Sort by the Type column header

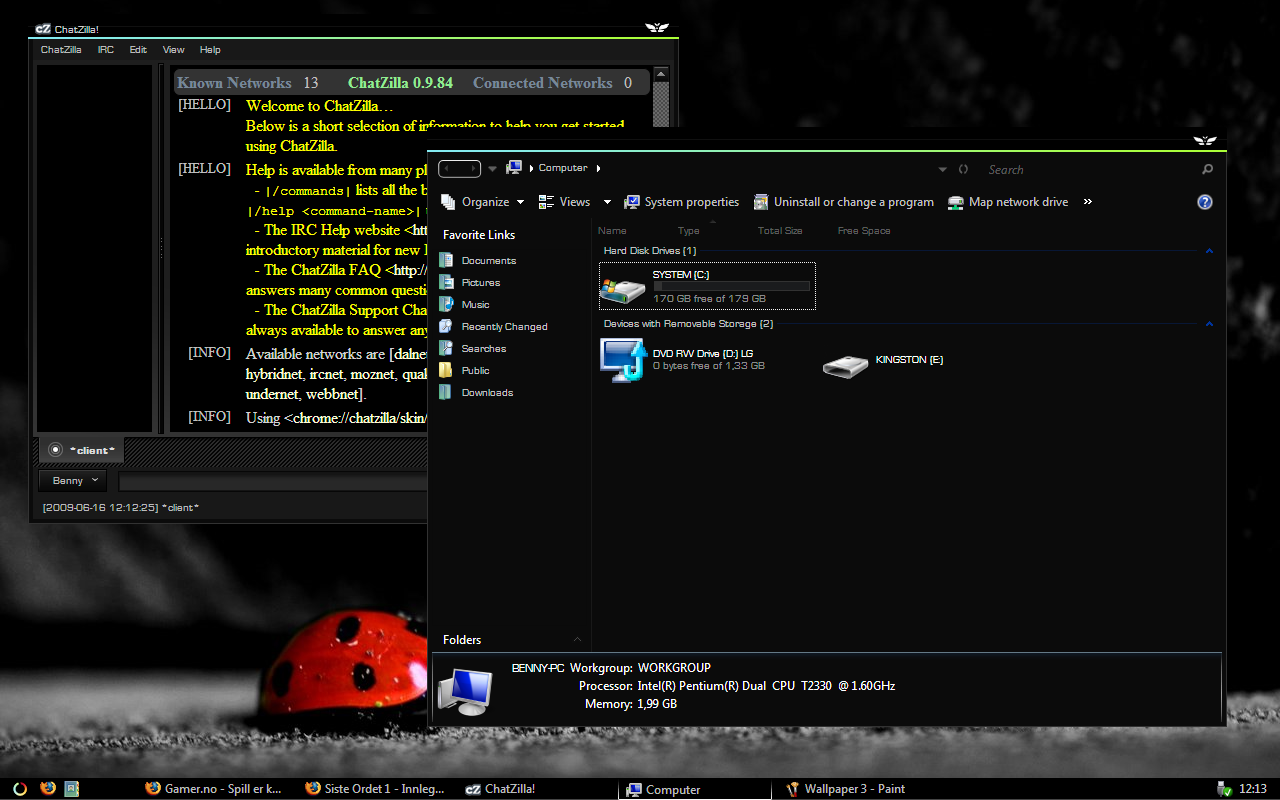click(x=689, y=231)
